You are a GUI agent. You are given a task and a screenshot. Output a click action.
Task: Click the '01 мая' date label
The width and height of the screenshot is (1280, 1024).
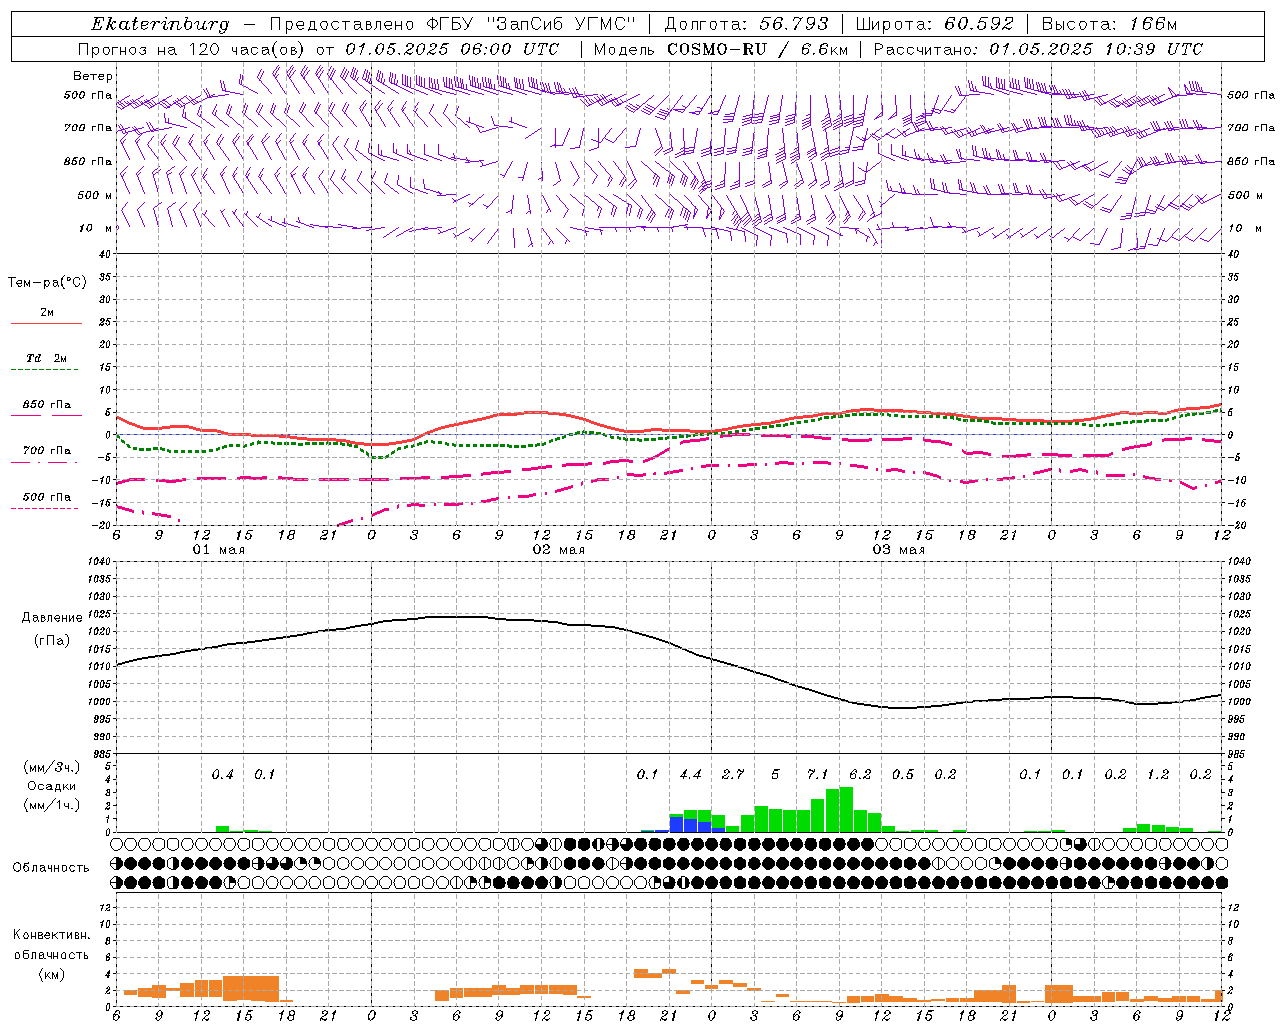[x=219, y=550]
